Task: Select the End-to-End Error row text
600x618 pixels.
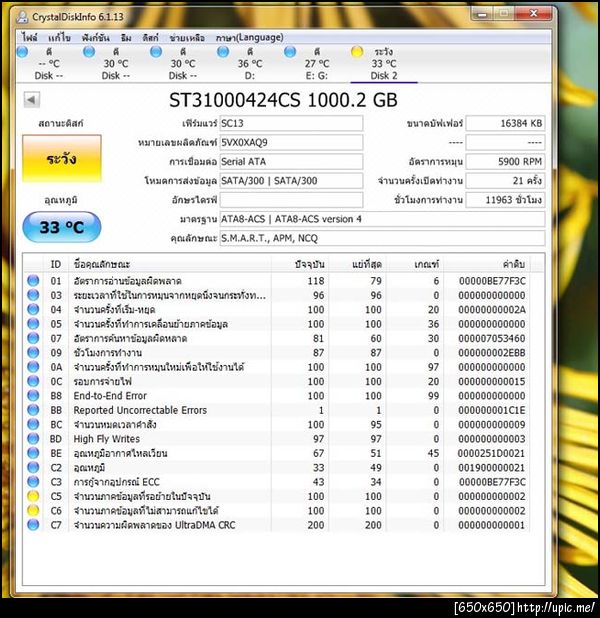Action: click(110, 396)
